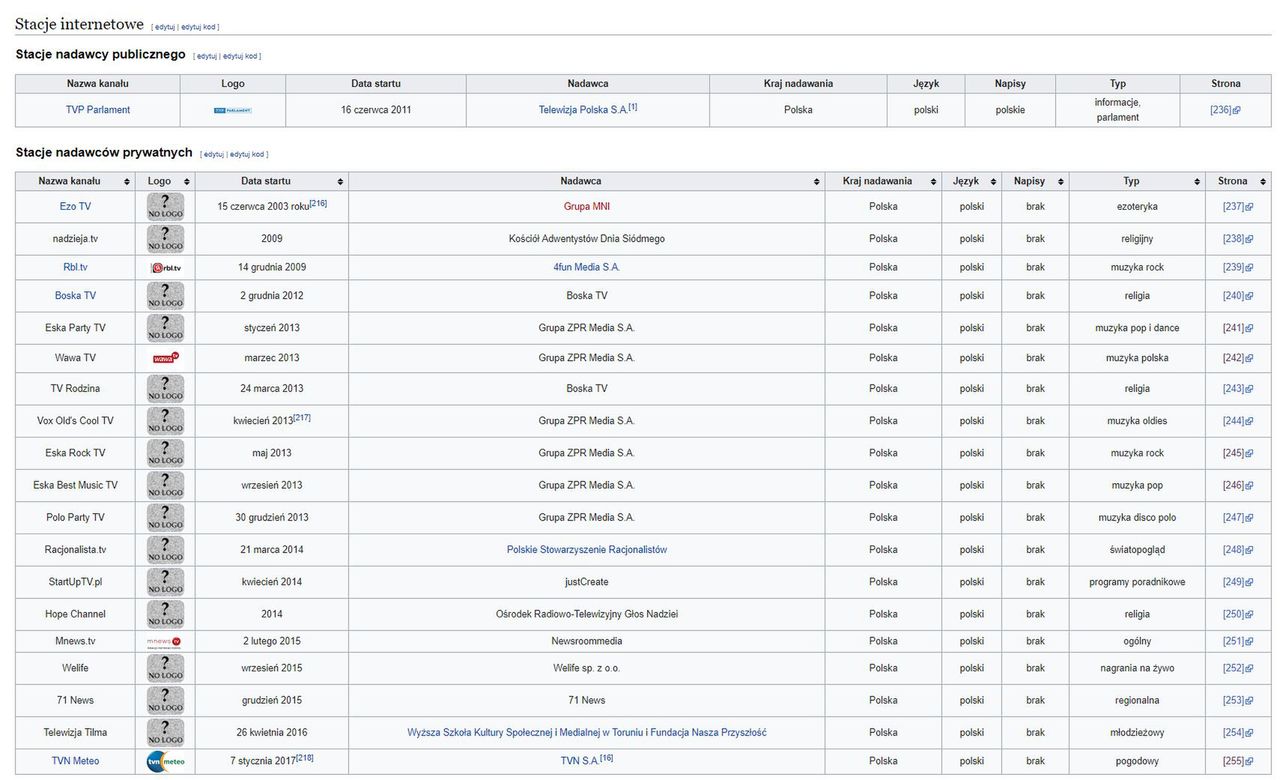1280x780 pixels.
Task: Click 'edytuj kod' next to Stacje nadawcy publicznego
Action: pos(240,56)
